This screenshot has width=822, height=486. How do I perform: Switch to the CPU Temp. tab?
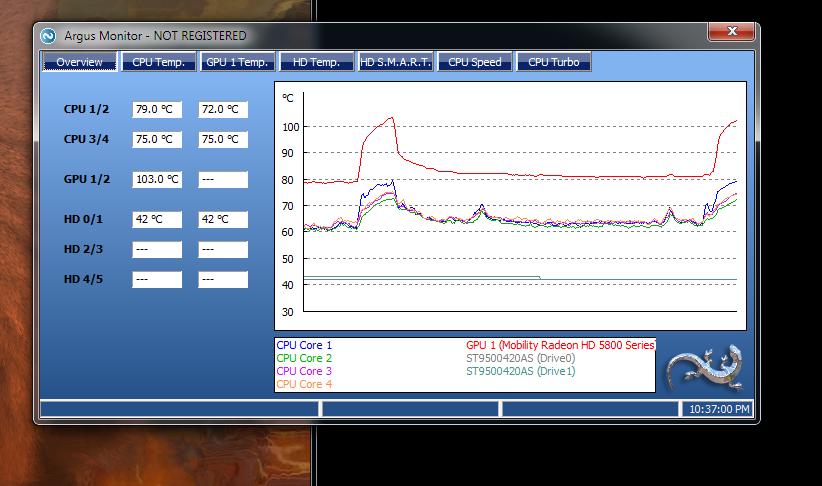click(x=158, y=62)
